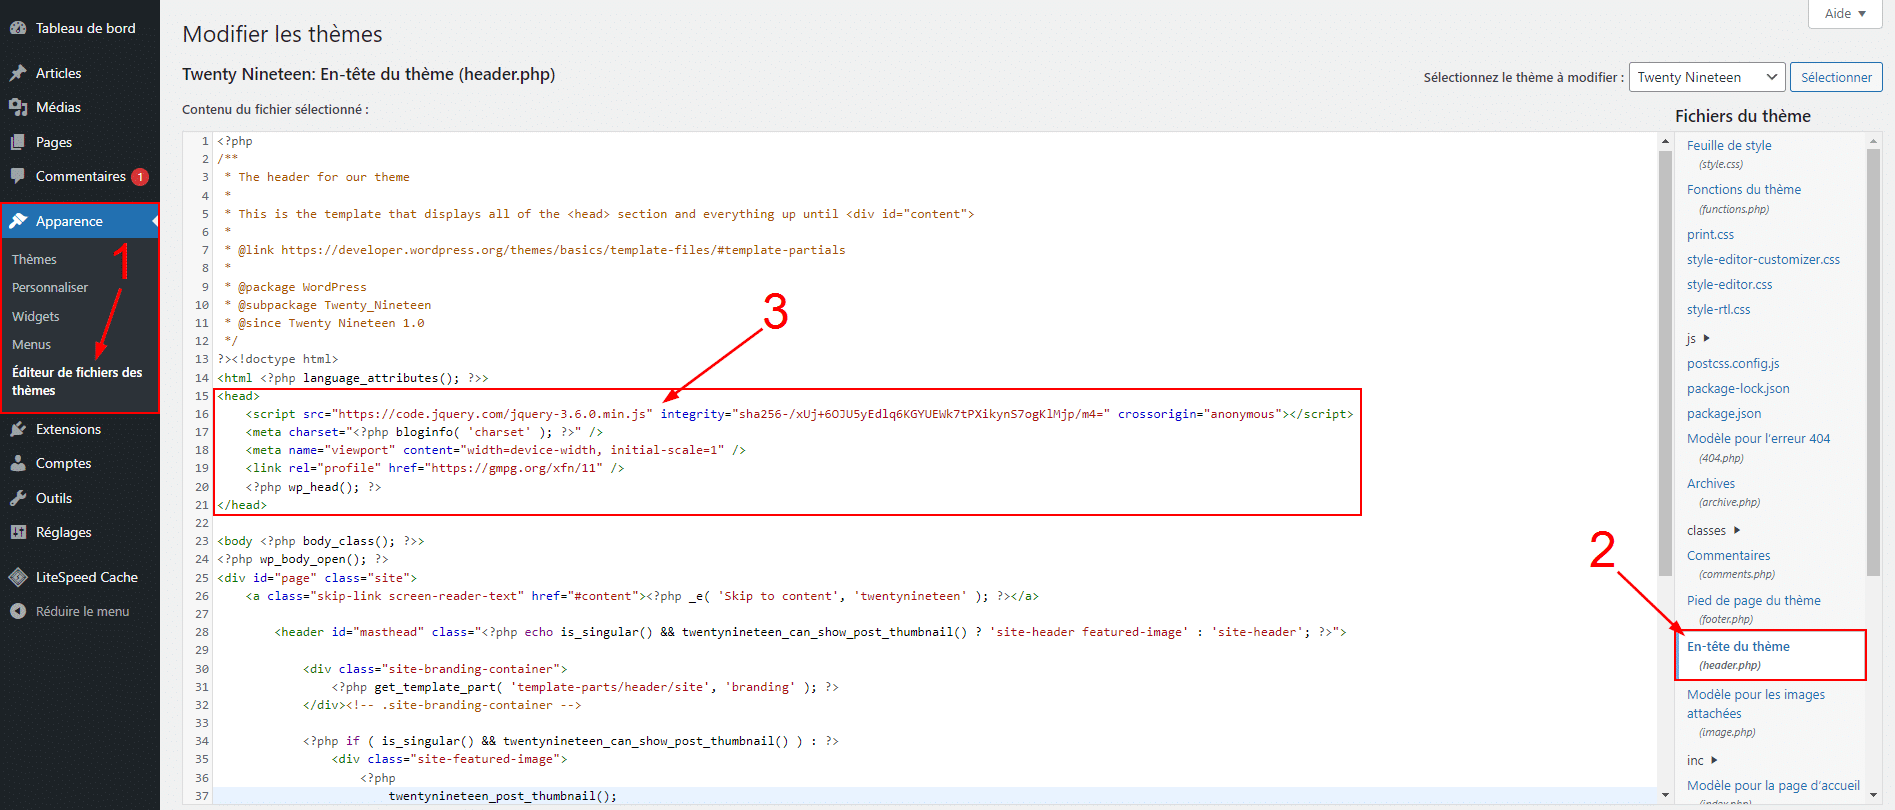This screenshot has height=810, width=1895.
Task: Open Thèmes submenu entry
Action: click(34, 259)
